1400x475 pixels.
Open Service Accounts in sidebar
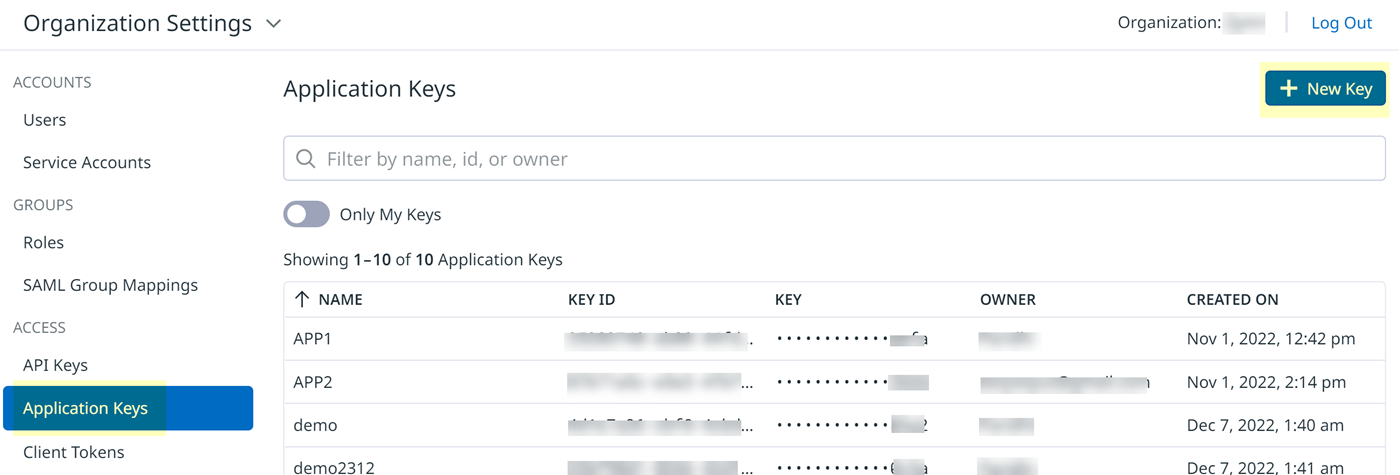87,162
